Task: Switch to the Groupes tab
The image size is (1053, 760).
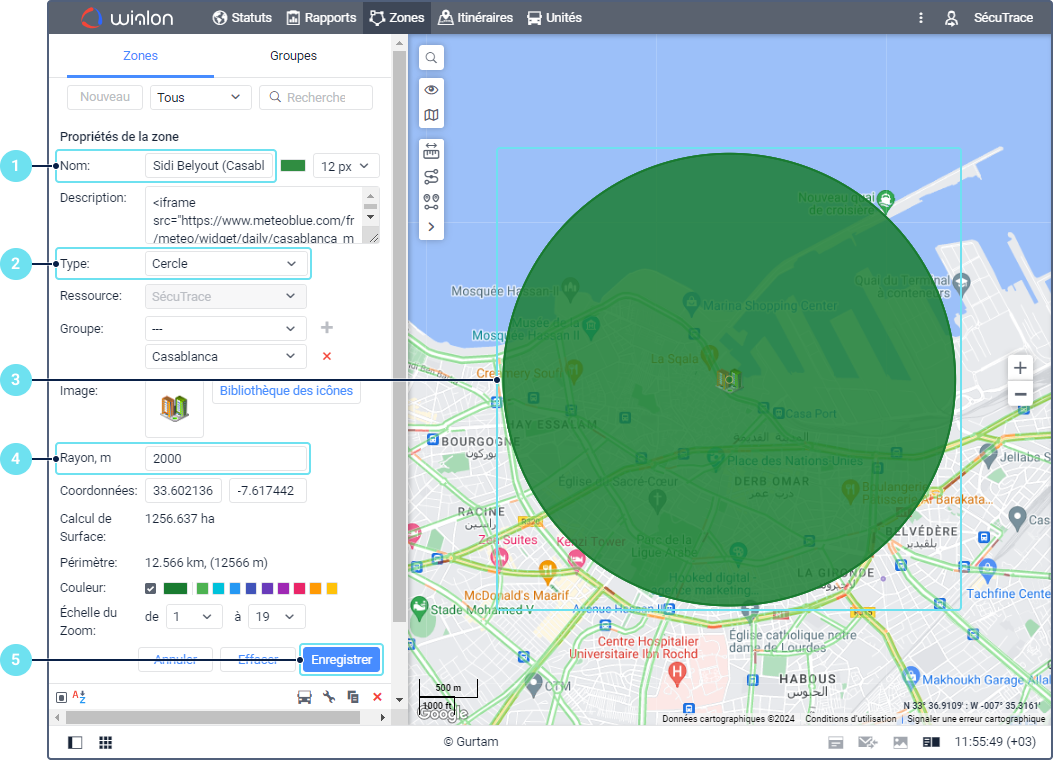Action: (x=293, y=56)
